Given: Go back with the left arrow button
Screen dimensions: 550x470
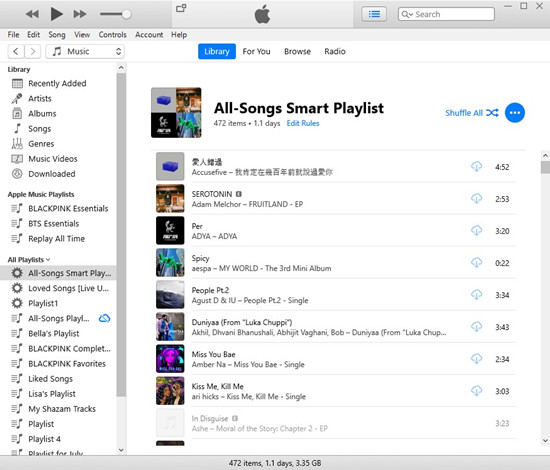Looking at the screenshot, I should point(16,52).
